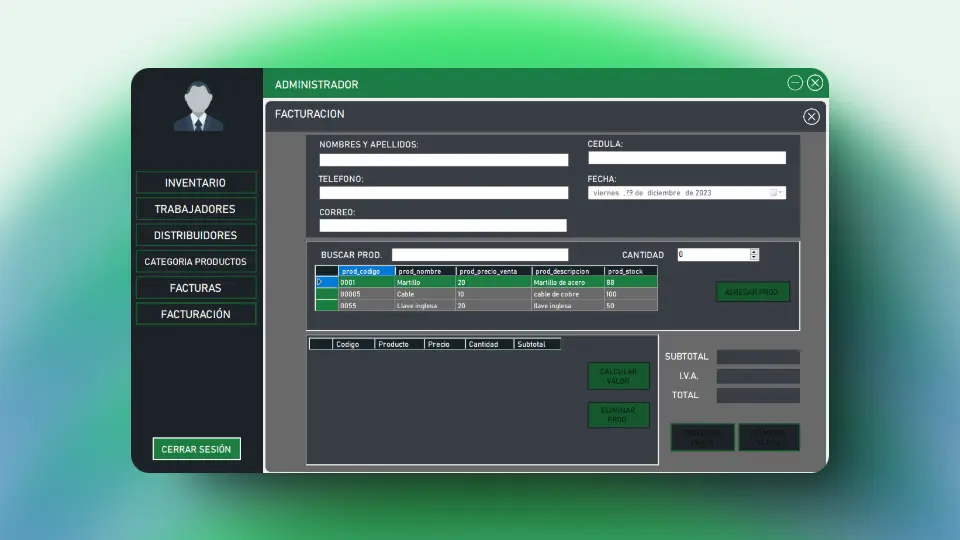Click the Cantidad header in invoice grid
This screenshot has width=960, height=540.
coord(489,344)
